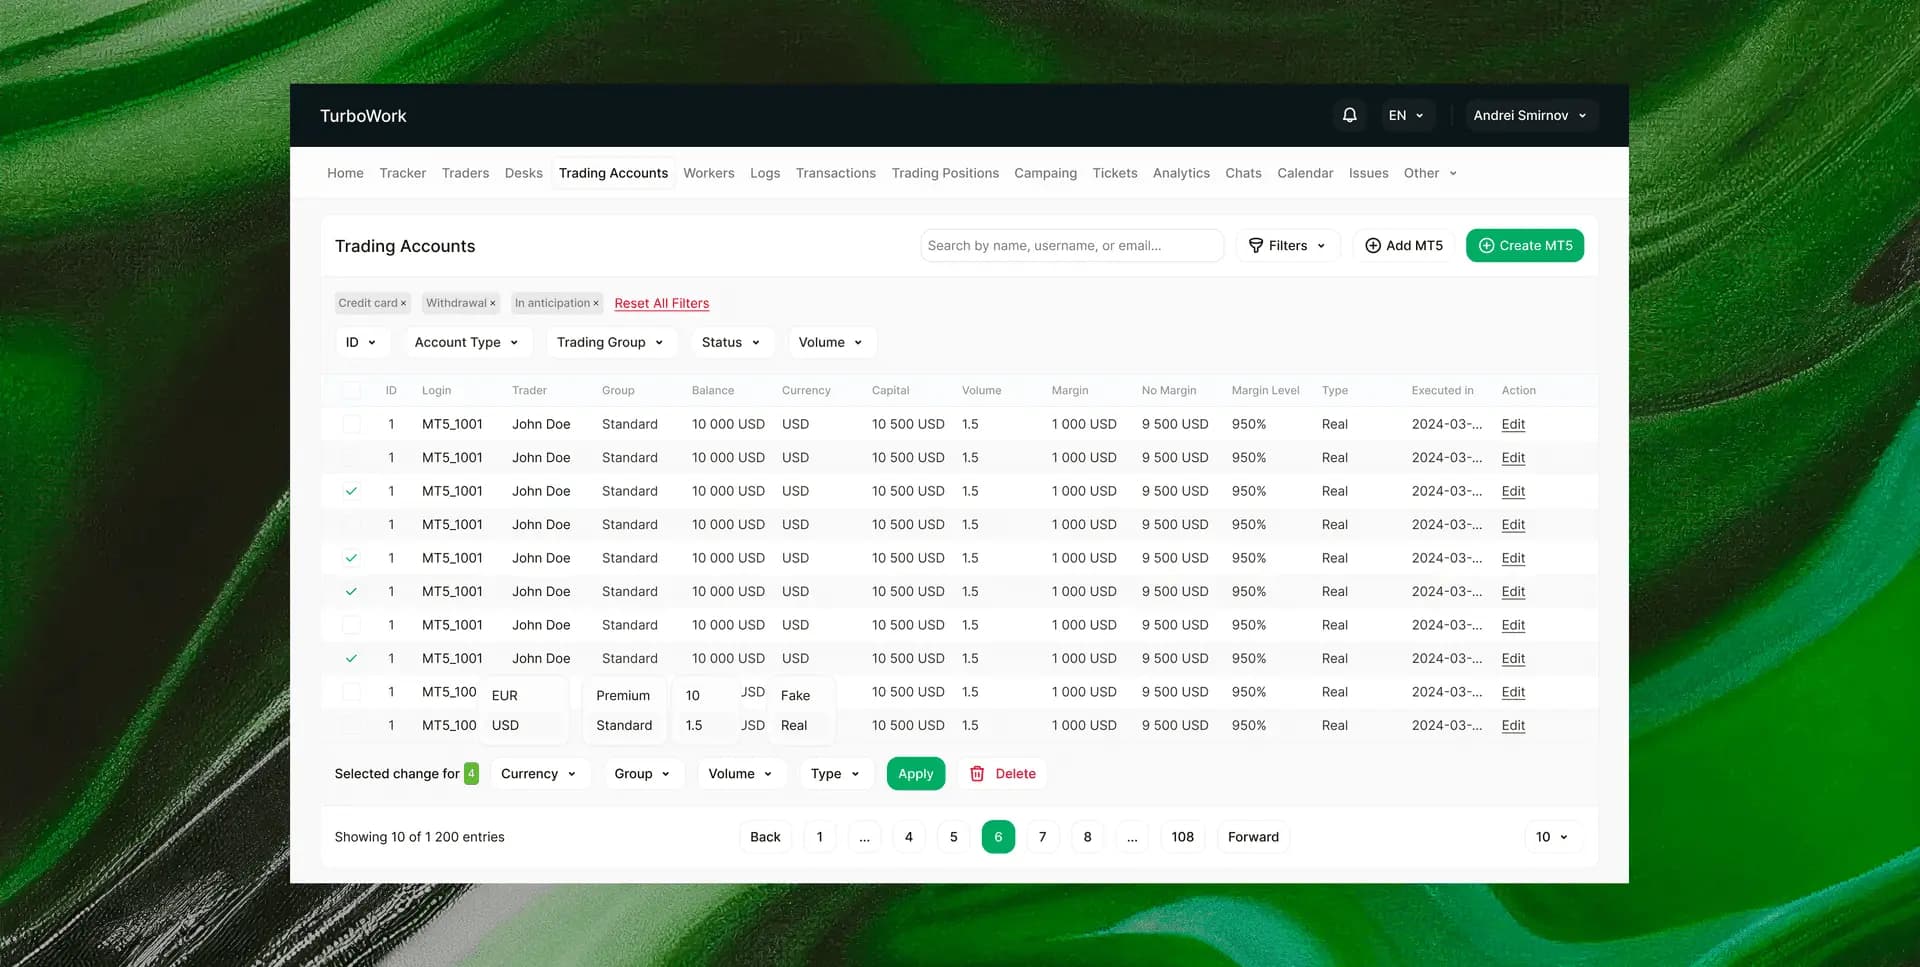Expand the Other navigation menu

coord(1430,173)
